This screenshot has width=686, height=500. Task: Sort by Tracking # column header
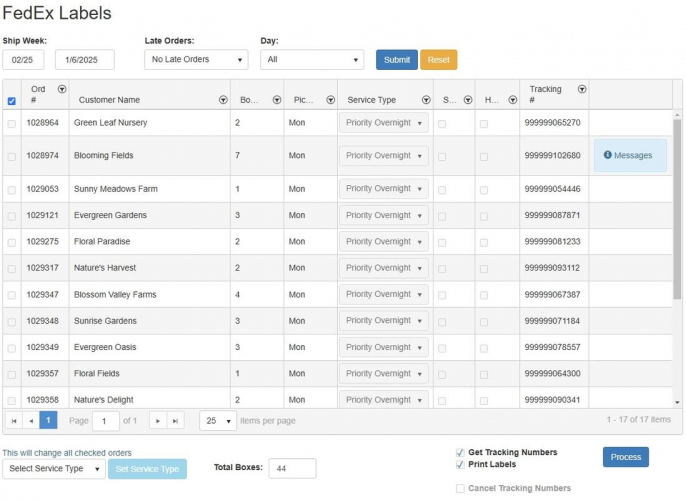coord(545,94)
